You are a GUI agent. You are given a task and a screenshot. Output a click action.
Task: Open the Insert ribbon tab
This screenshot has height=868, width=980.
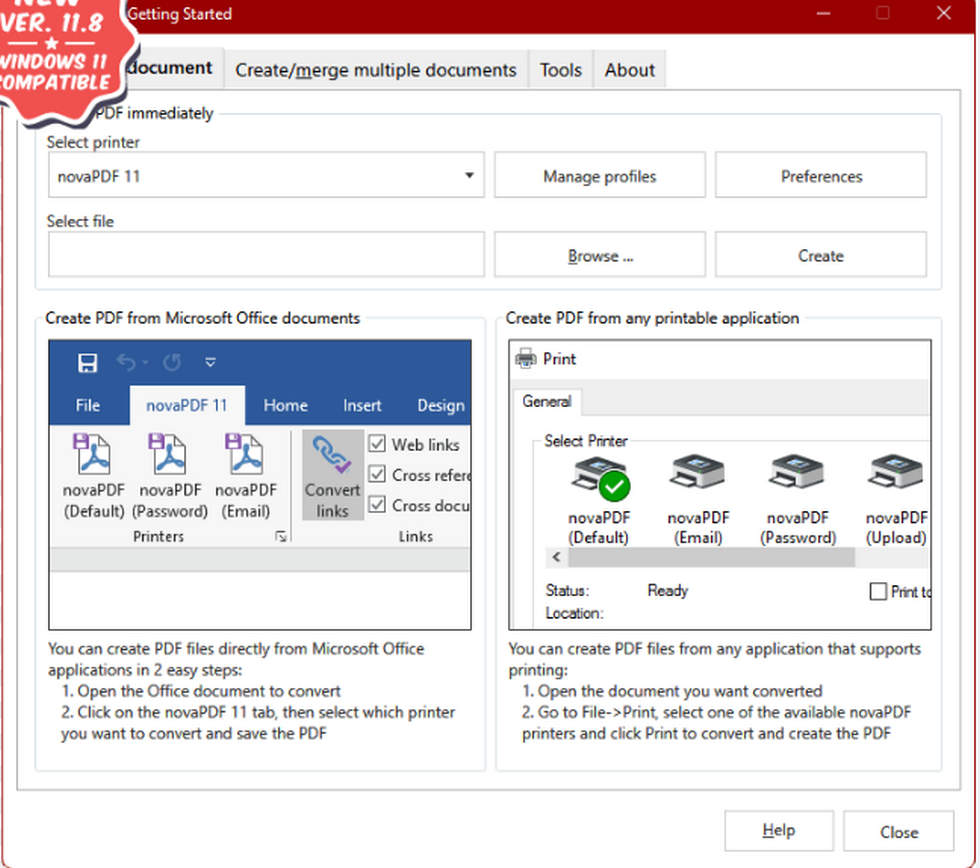click(x=362, y=406)
